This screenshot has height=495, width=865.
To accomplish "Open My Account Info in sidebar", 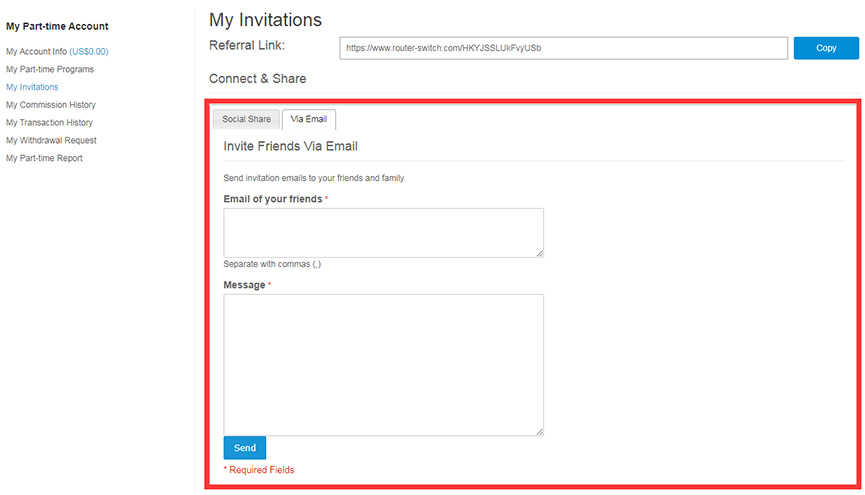I will point(36,51).
